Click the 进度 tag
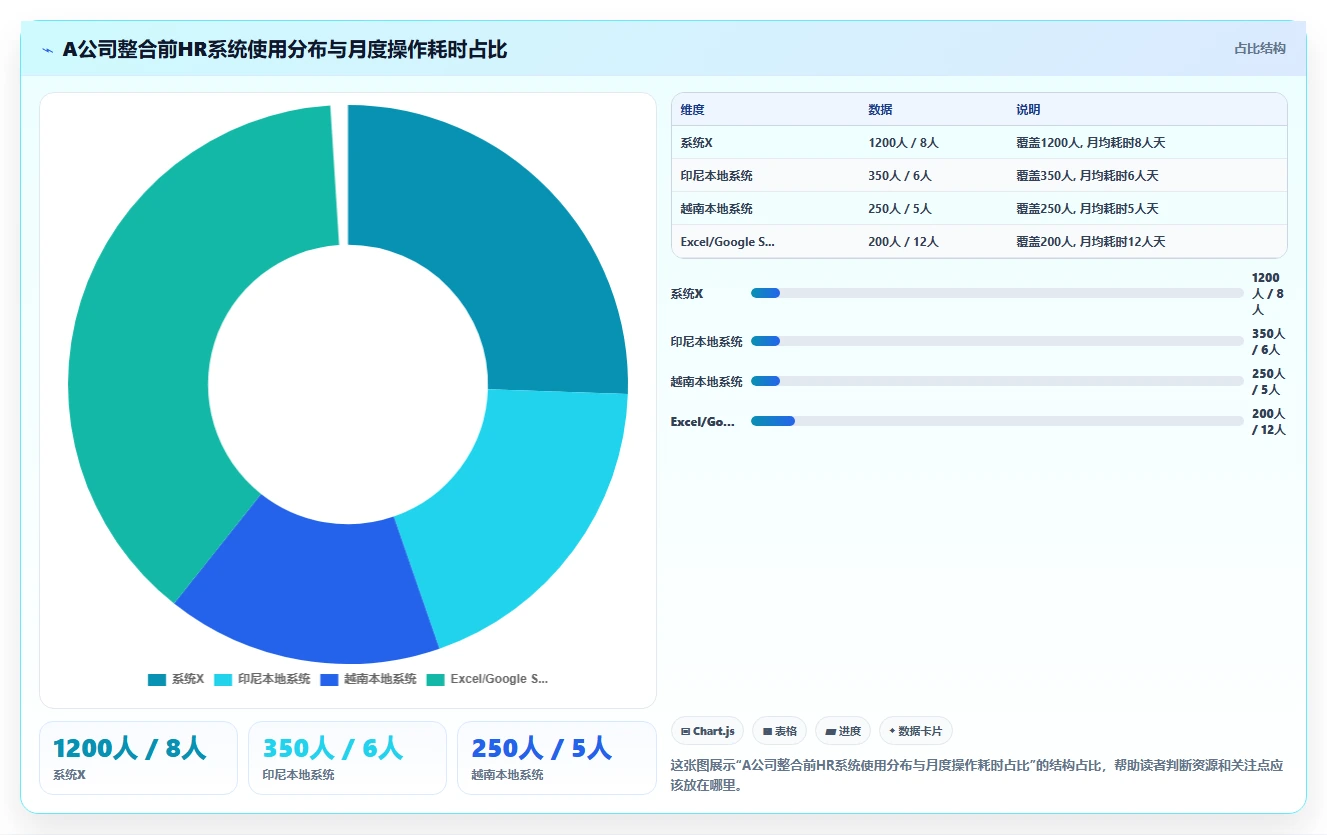This screenshot has height=835, width=1327. (843, 731)
